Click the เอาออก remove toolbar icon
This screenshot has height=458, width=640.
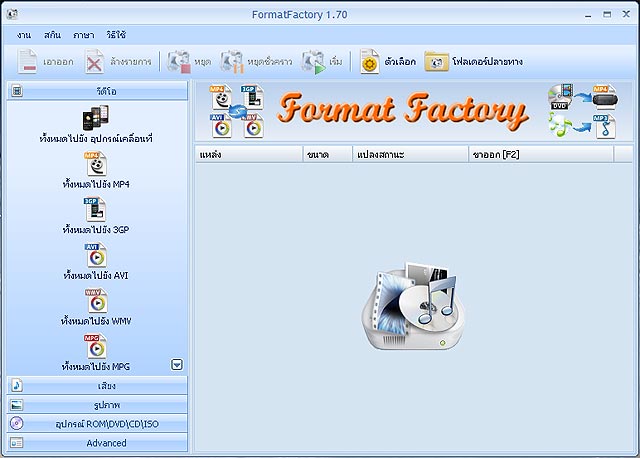click(28, 62)
